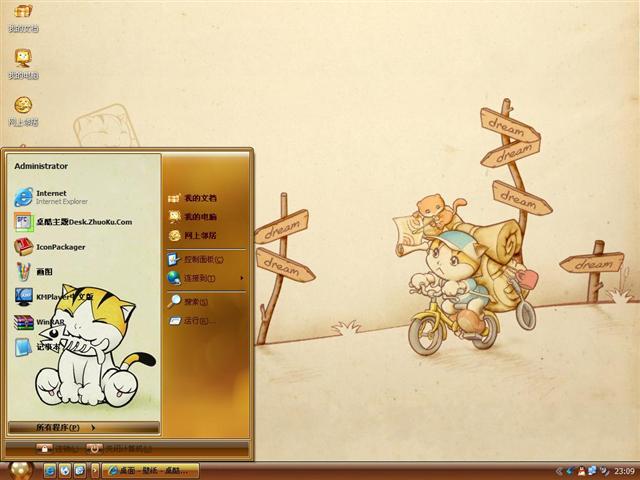Expand 所有程序(P) all programs list
The image size is (640, 480).
(84, 427)
